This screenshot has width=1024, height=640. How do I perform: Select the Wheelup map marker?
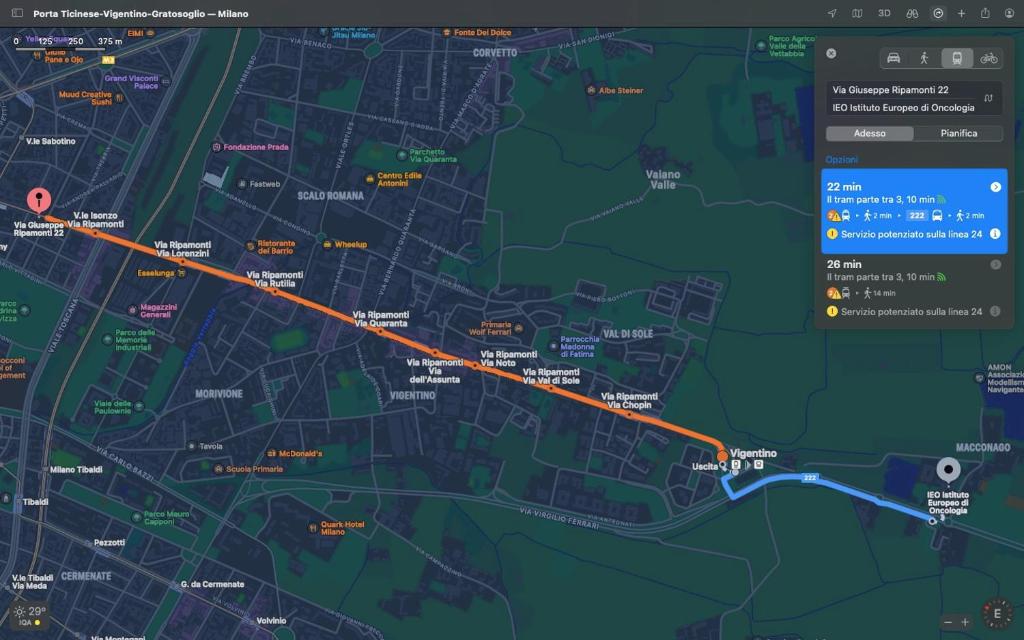(327, 244)
